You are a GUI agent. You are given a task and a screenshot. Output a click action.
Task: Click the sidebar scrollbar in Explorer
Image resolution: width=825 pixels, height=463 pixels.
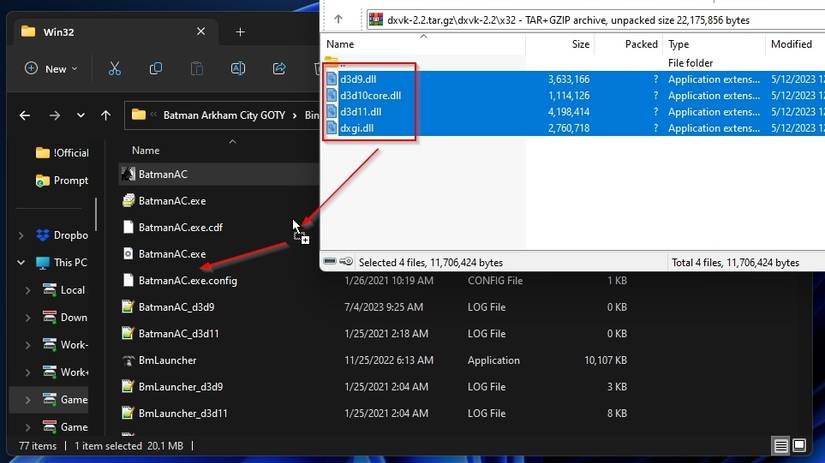[96, 214]
